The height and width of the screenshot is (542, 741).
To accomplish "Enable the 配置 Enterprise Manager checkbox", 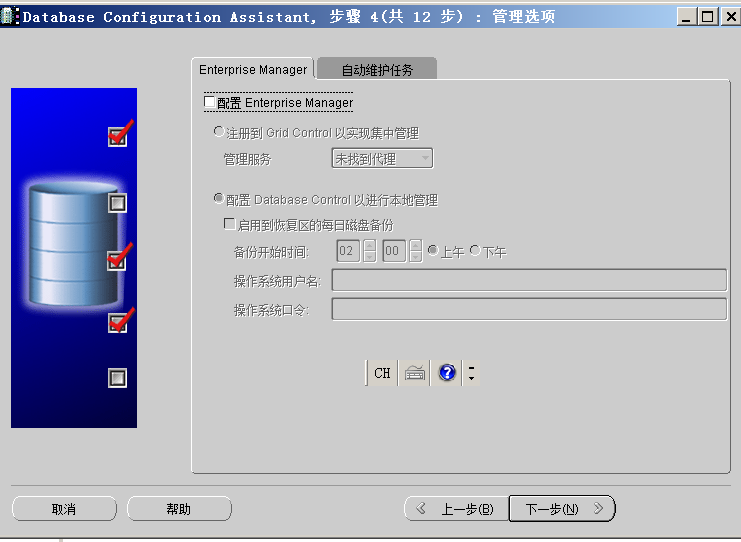I will 209,102.
